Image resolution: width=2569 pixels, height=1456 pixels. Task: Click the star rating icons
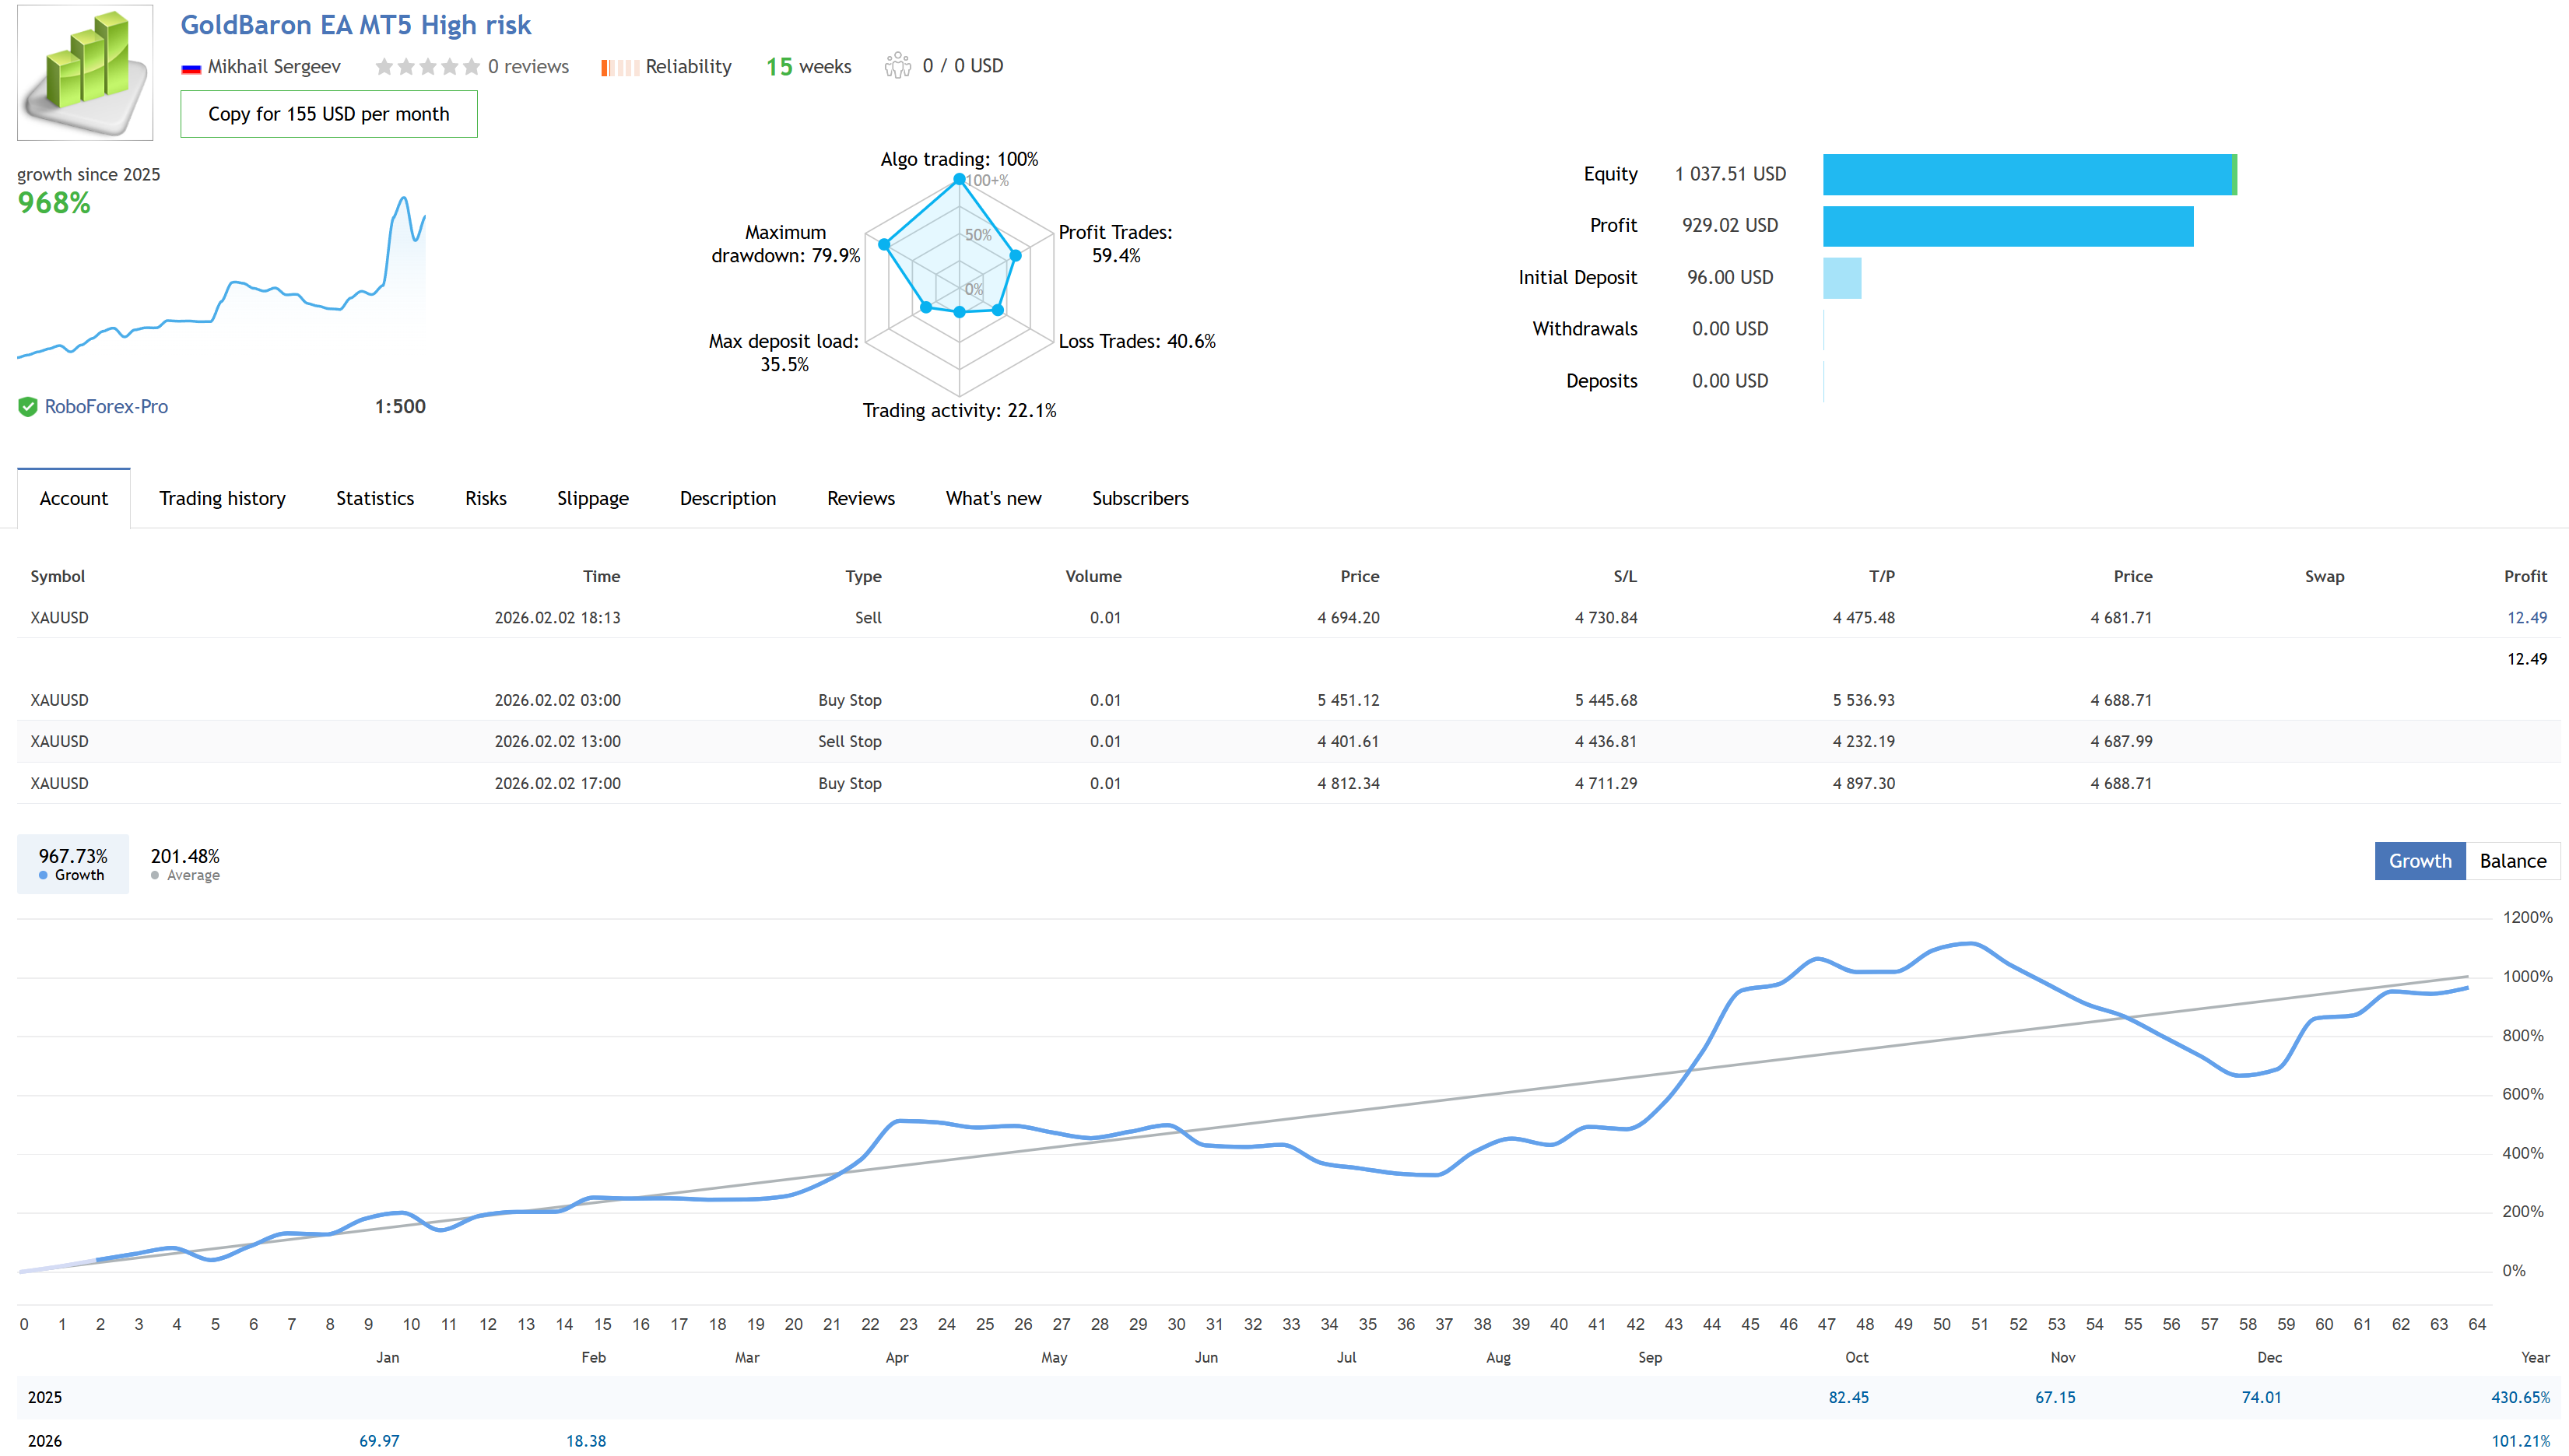(427, 67)
